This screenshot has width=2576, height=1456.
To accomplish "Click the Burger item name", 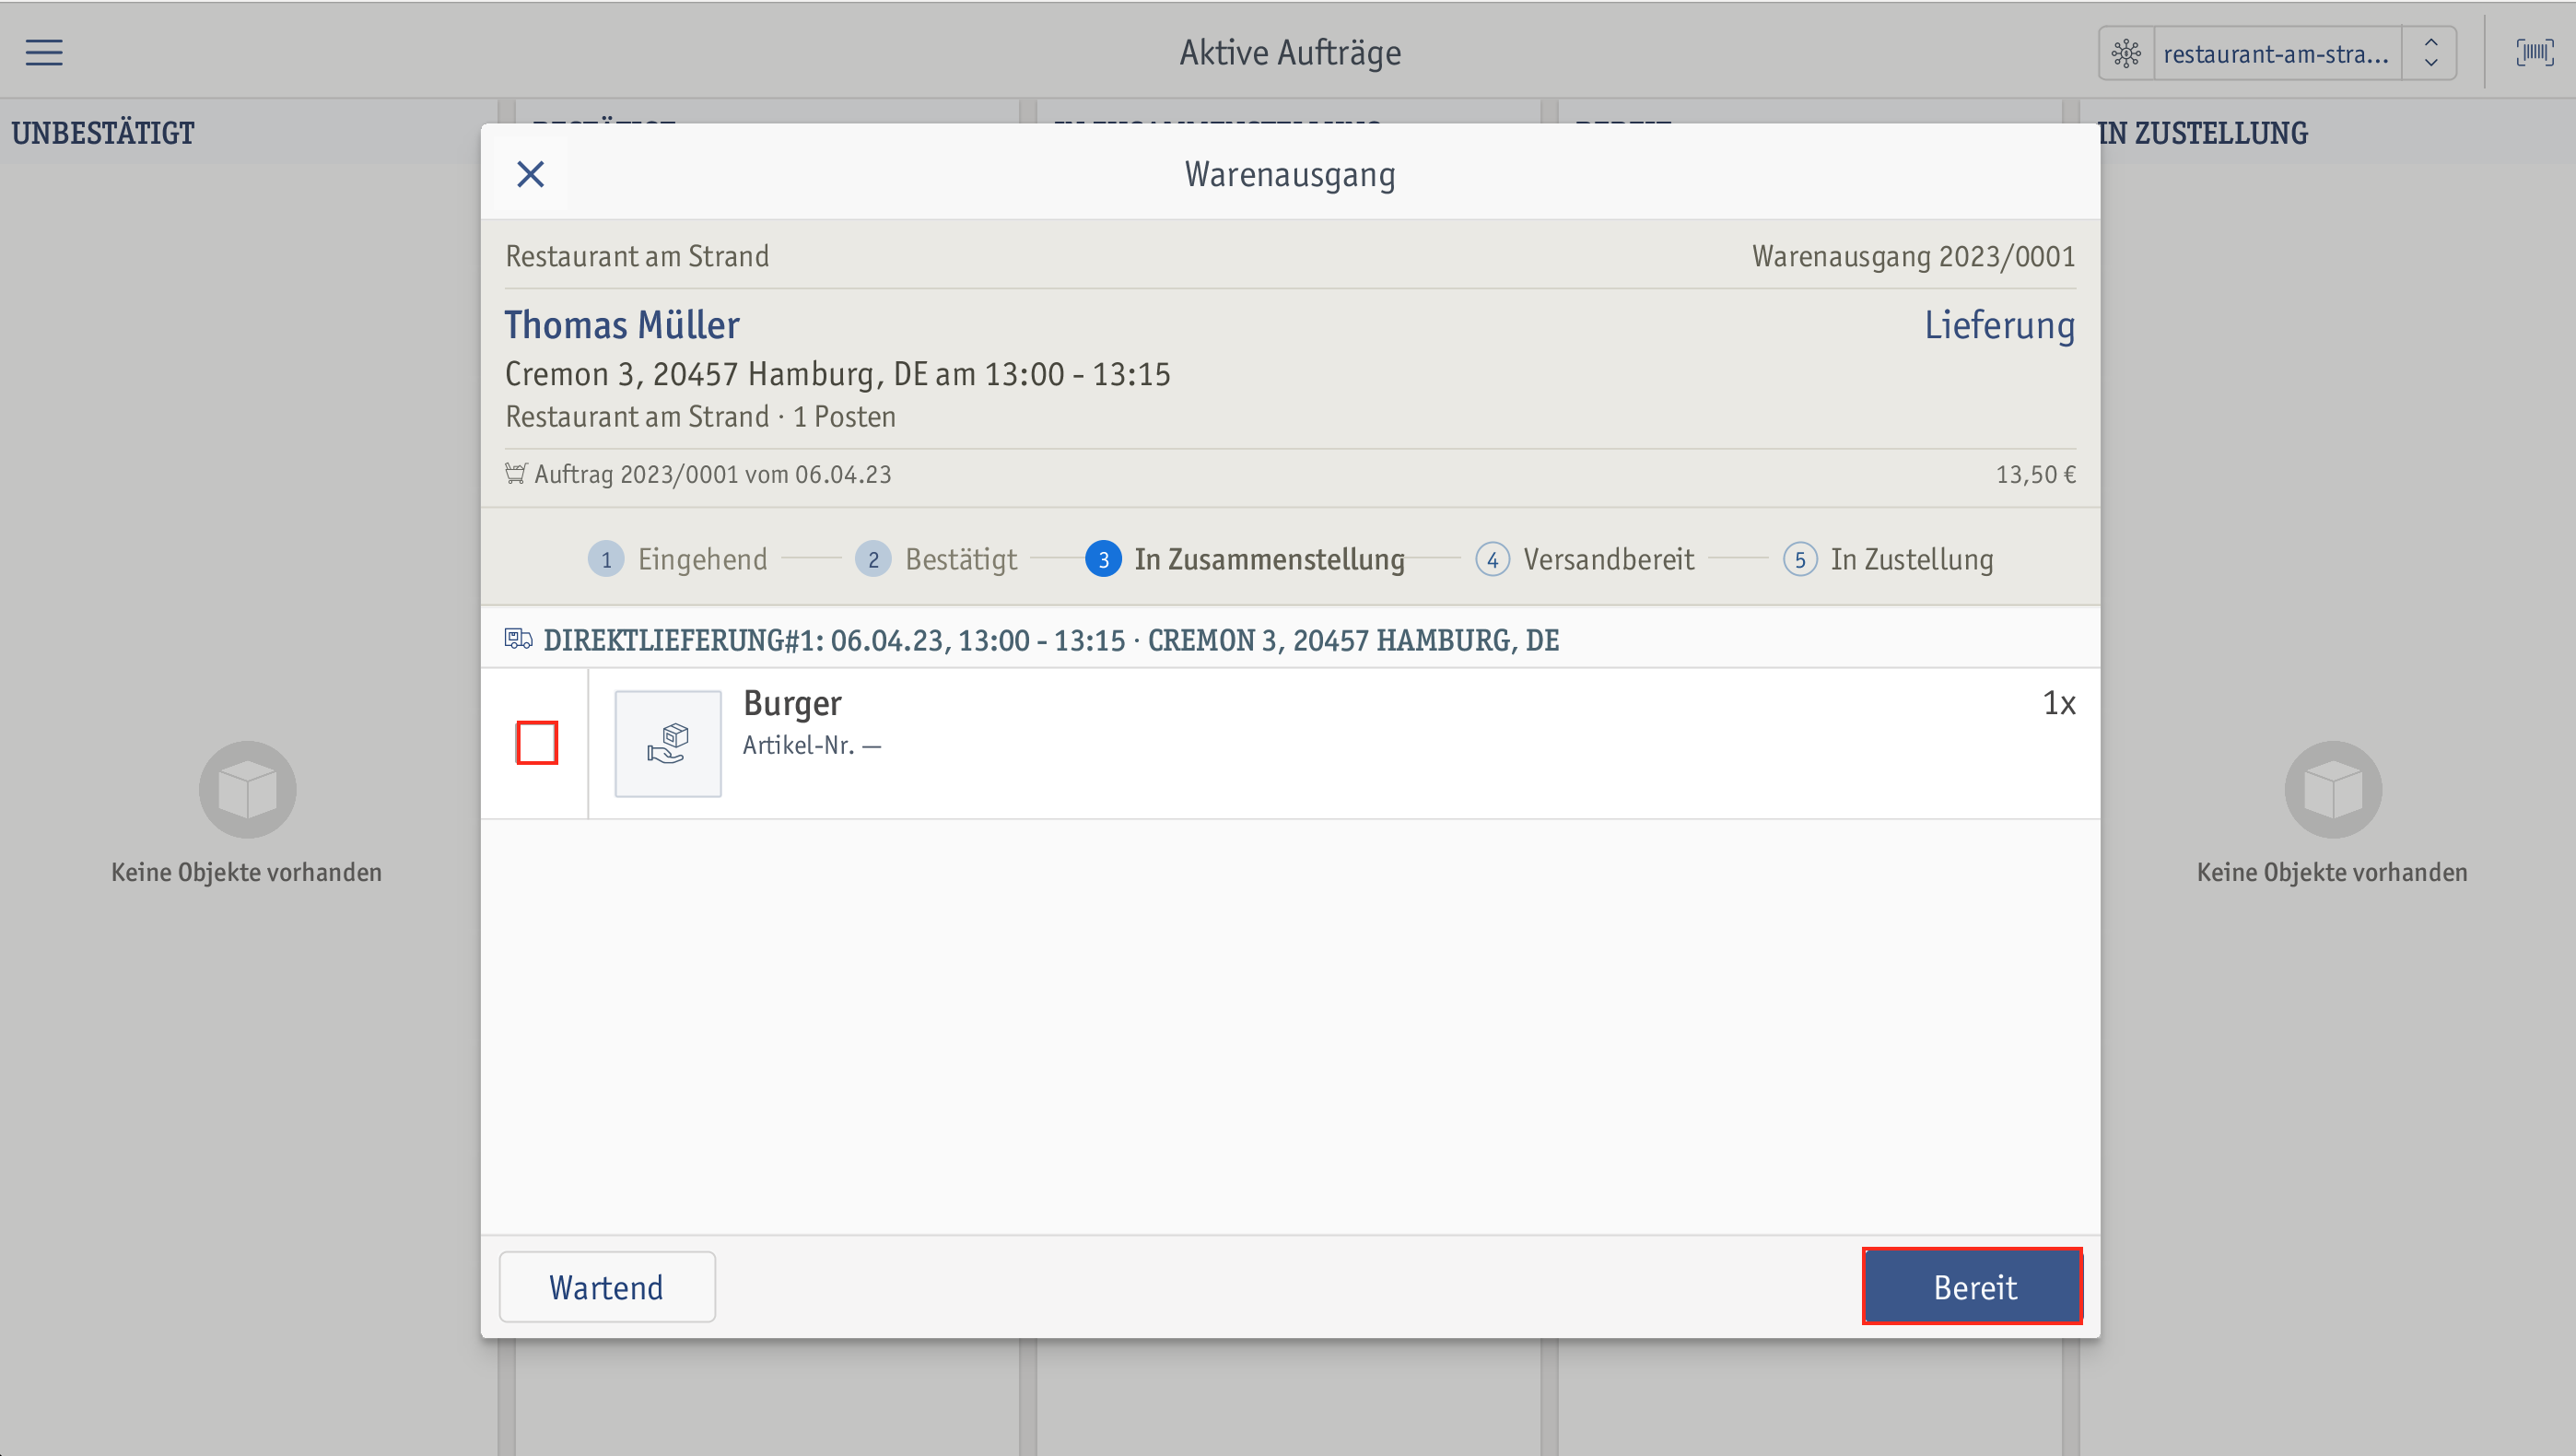I will 793,703.
